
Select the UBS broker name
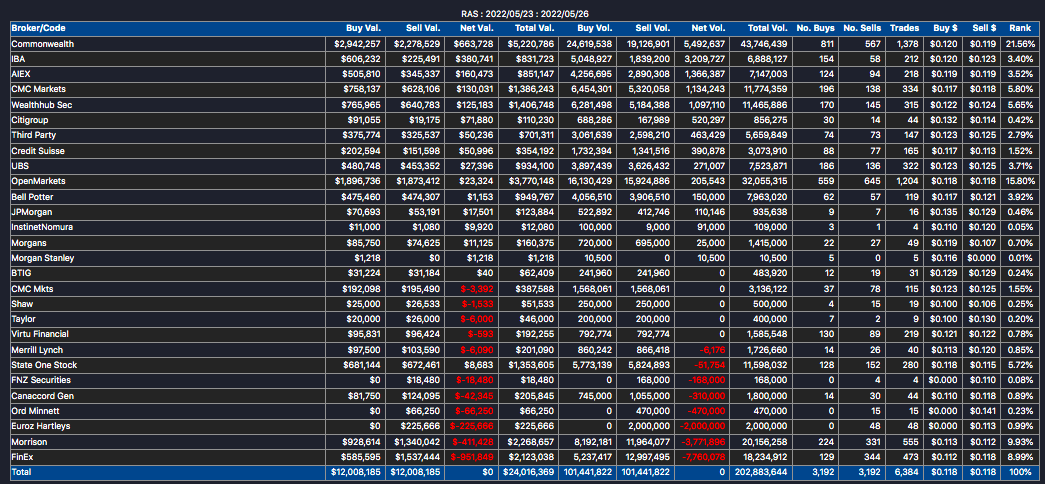point(19,166)
